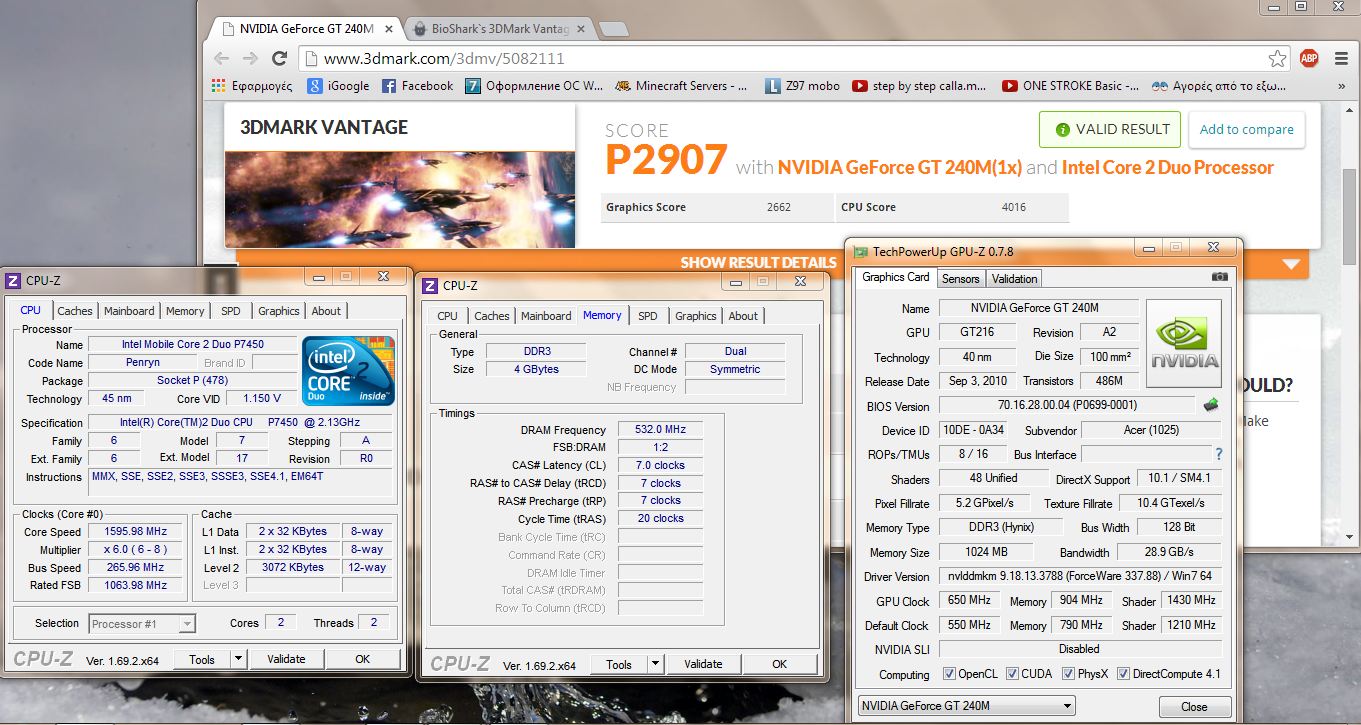The height and width of the screenshot is (725, 1361).
Task: Click the NVIDIA GeForce GT 240M(1x) link
Action: (900, 167)
